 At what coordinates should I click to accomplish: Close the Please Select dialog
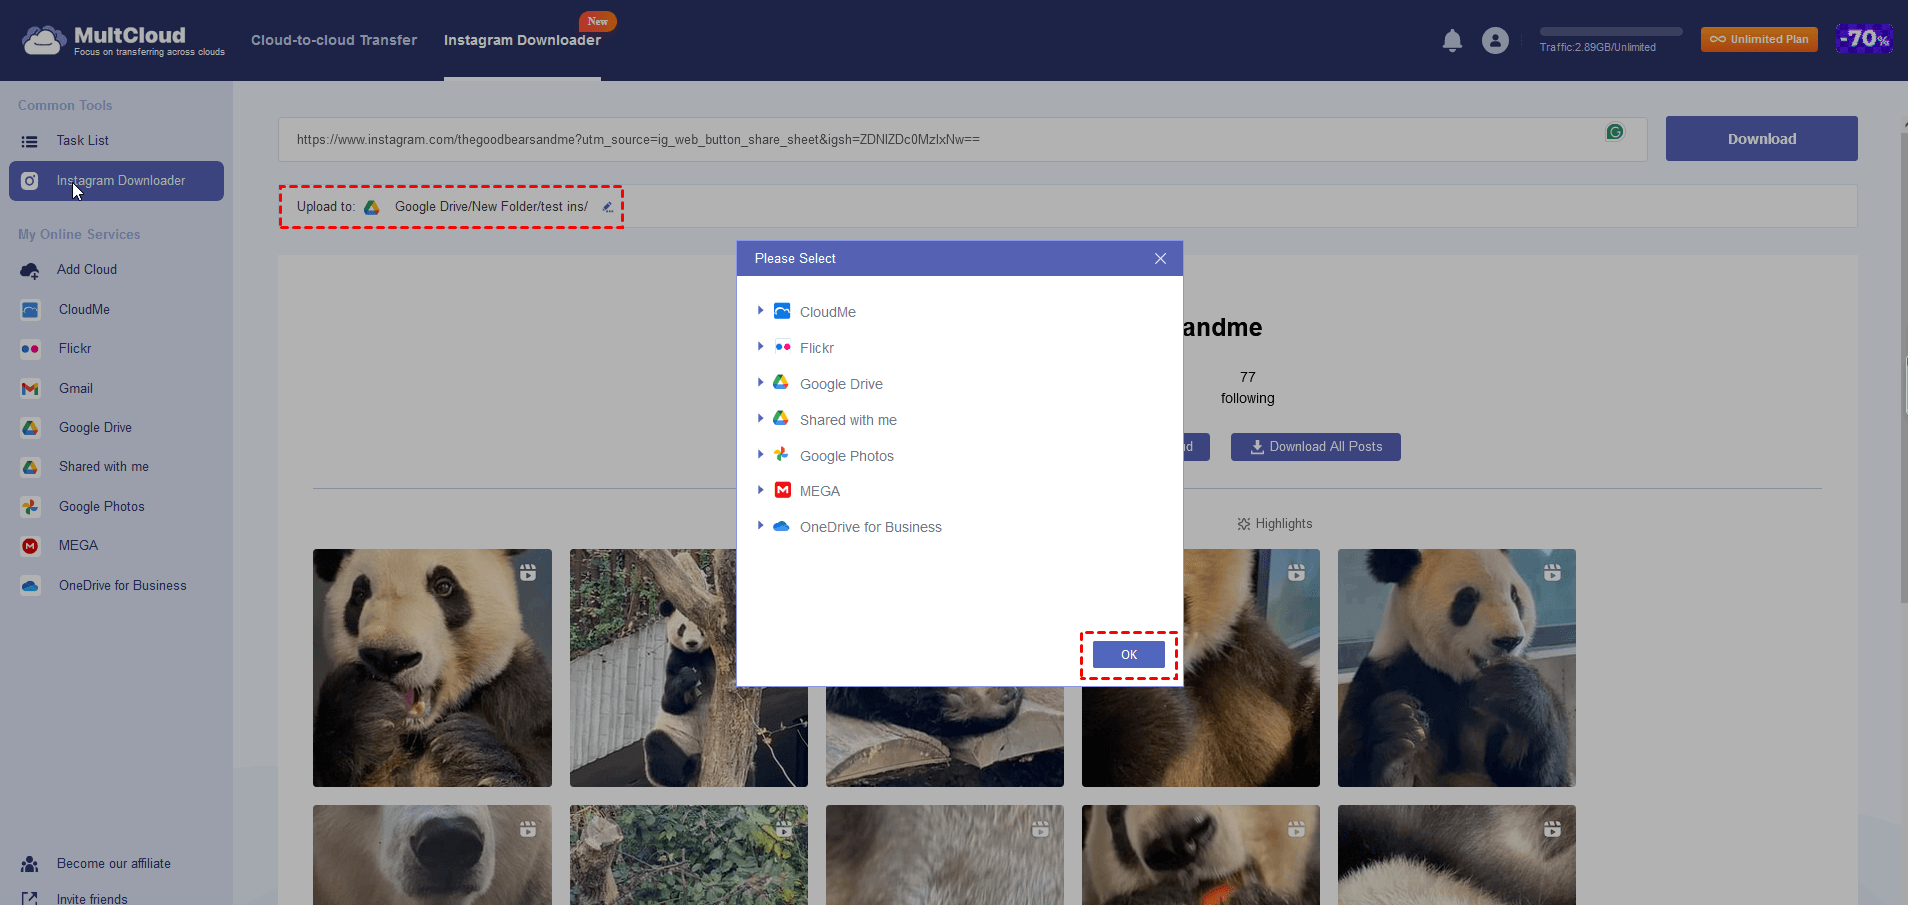1160,258
